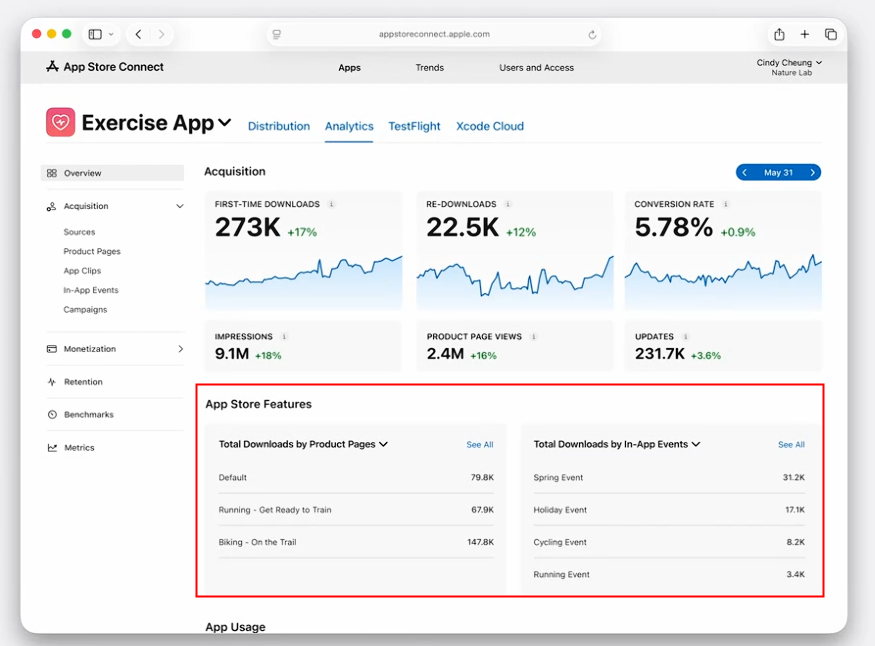Open the Conversion Rate 5.78% chart card
875x646 pixels.
click(723, 250)
